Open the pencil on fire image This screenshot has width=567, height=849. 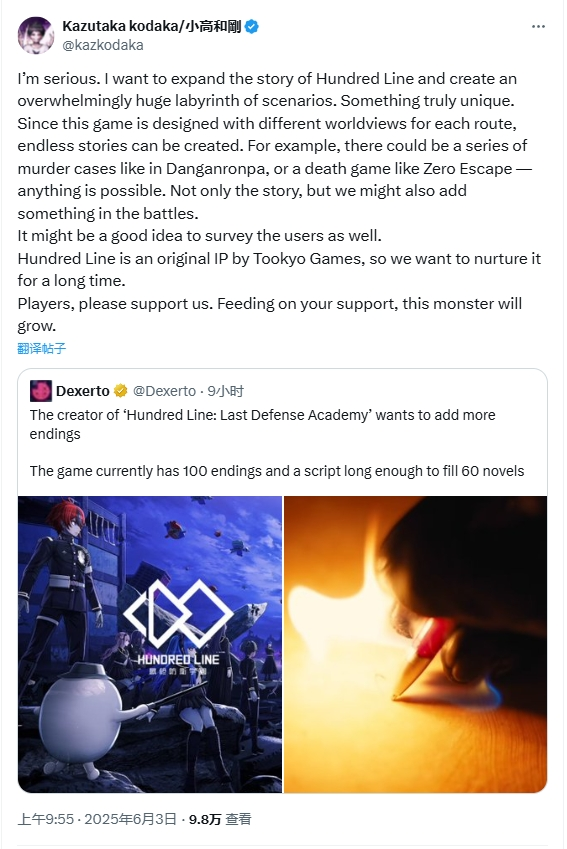(415, 644)
